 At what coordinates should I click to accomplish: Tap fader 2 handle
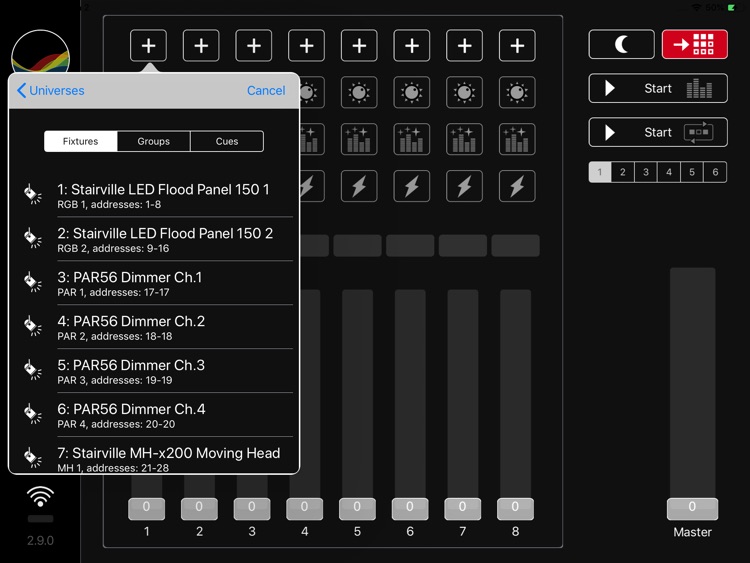coord(199,508)
